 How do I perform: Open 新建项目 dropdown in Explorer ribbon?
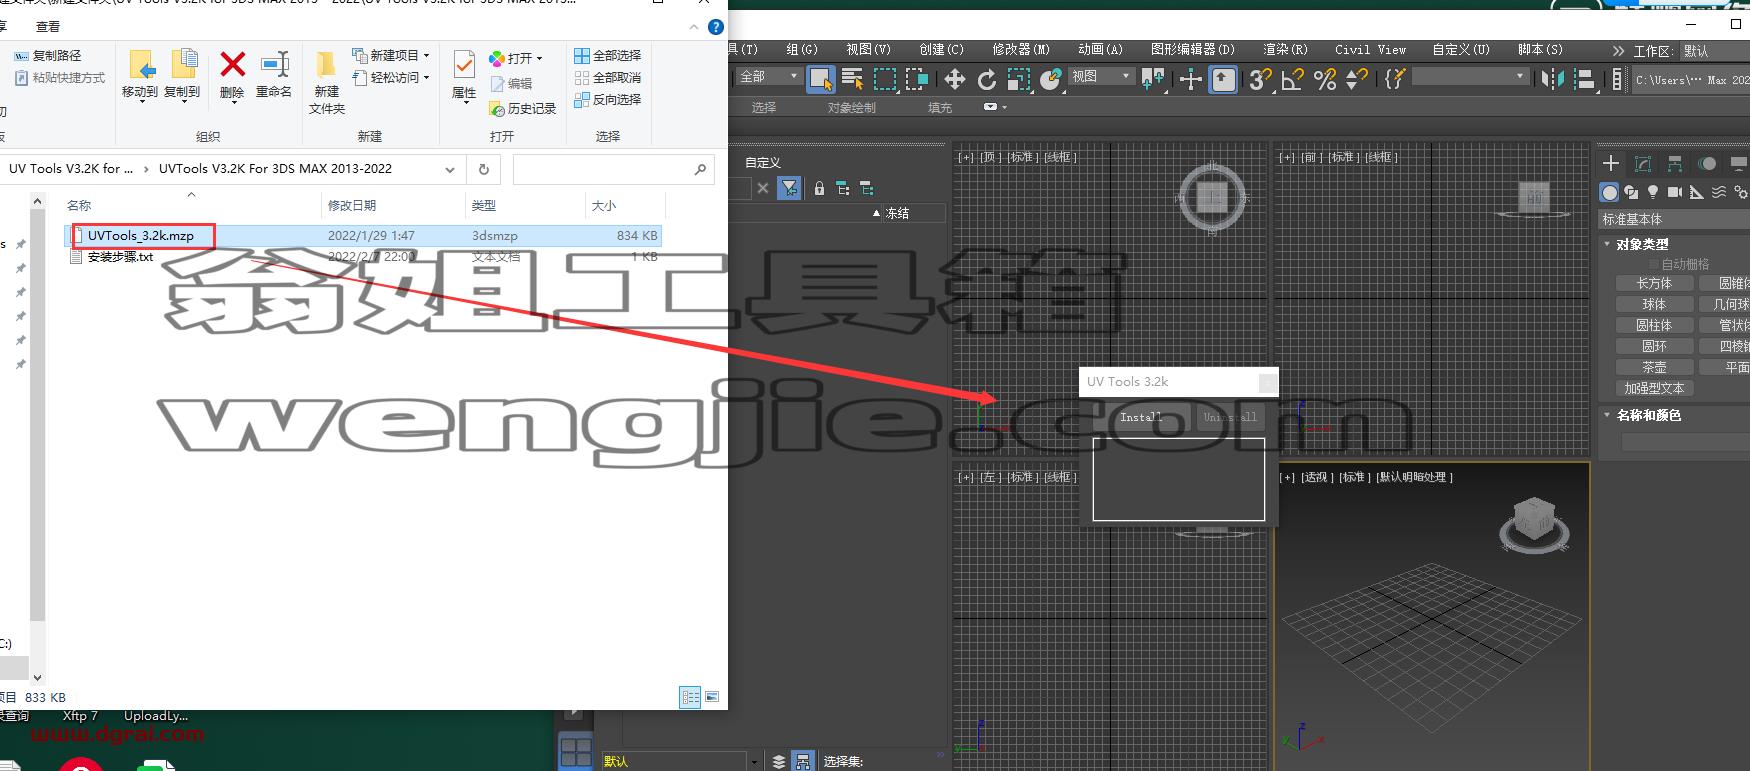(x=391, y=55)
